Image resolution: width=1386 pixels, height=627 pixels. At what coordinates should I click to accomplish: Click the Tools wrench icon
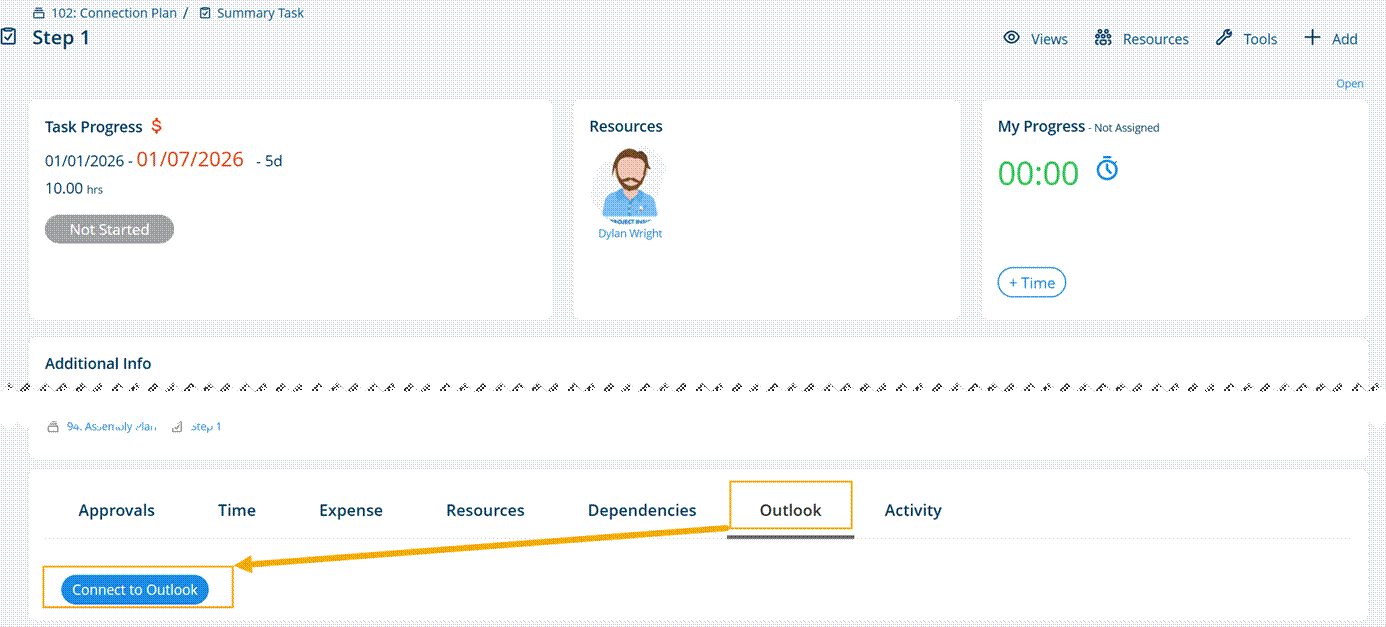pos(1224,38)
